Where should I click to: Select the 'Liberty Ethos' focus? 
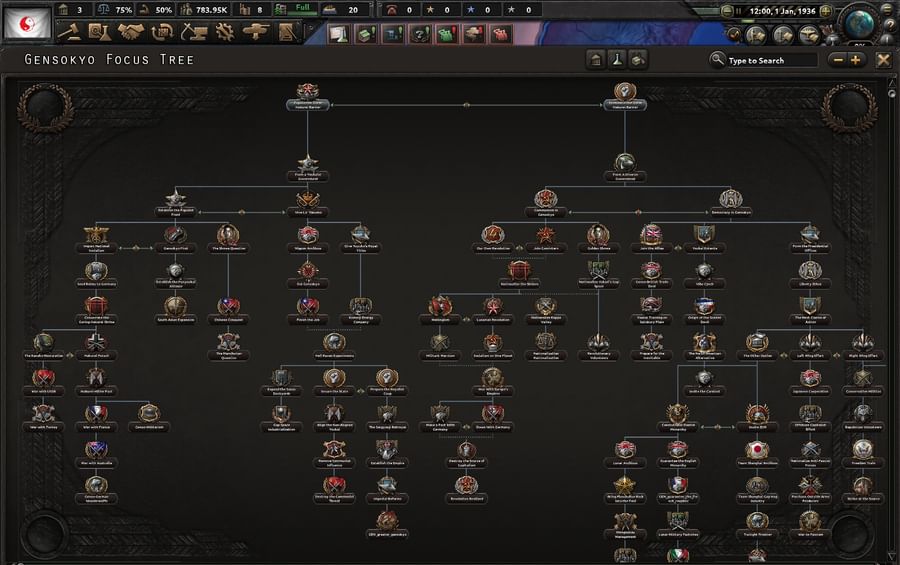pos(810,275)
